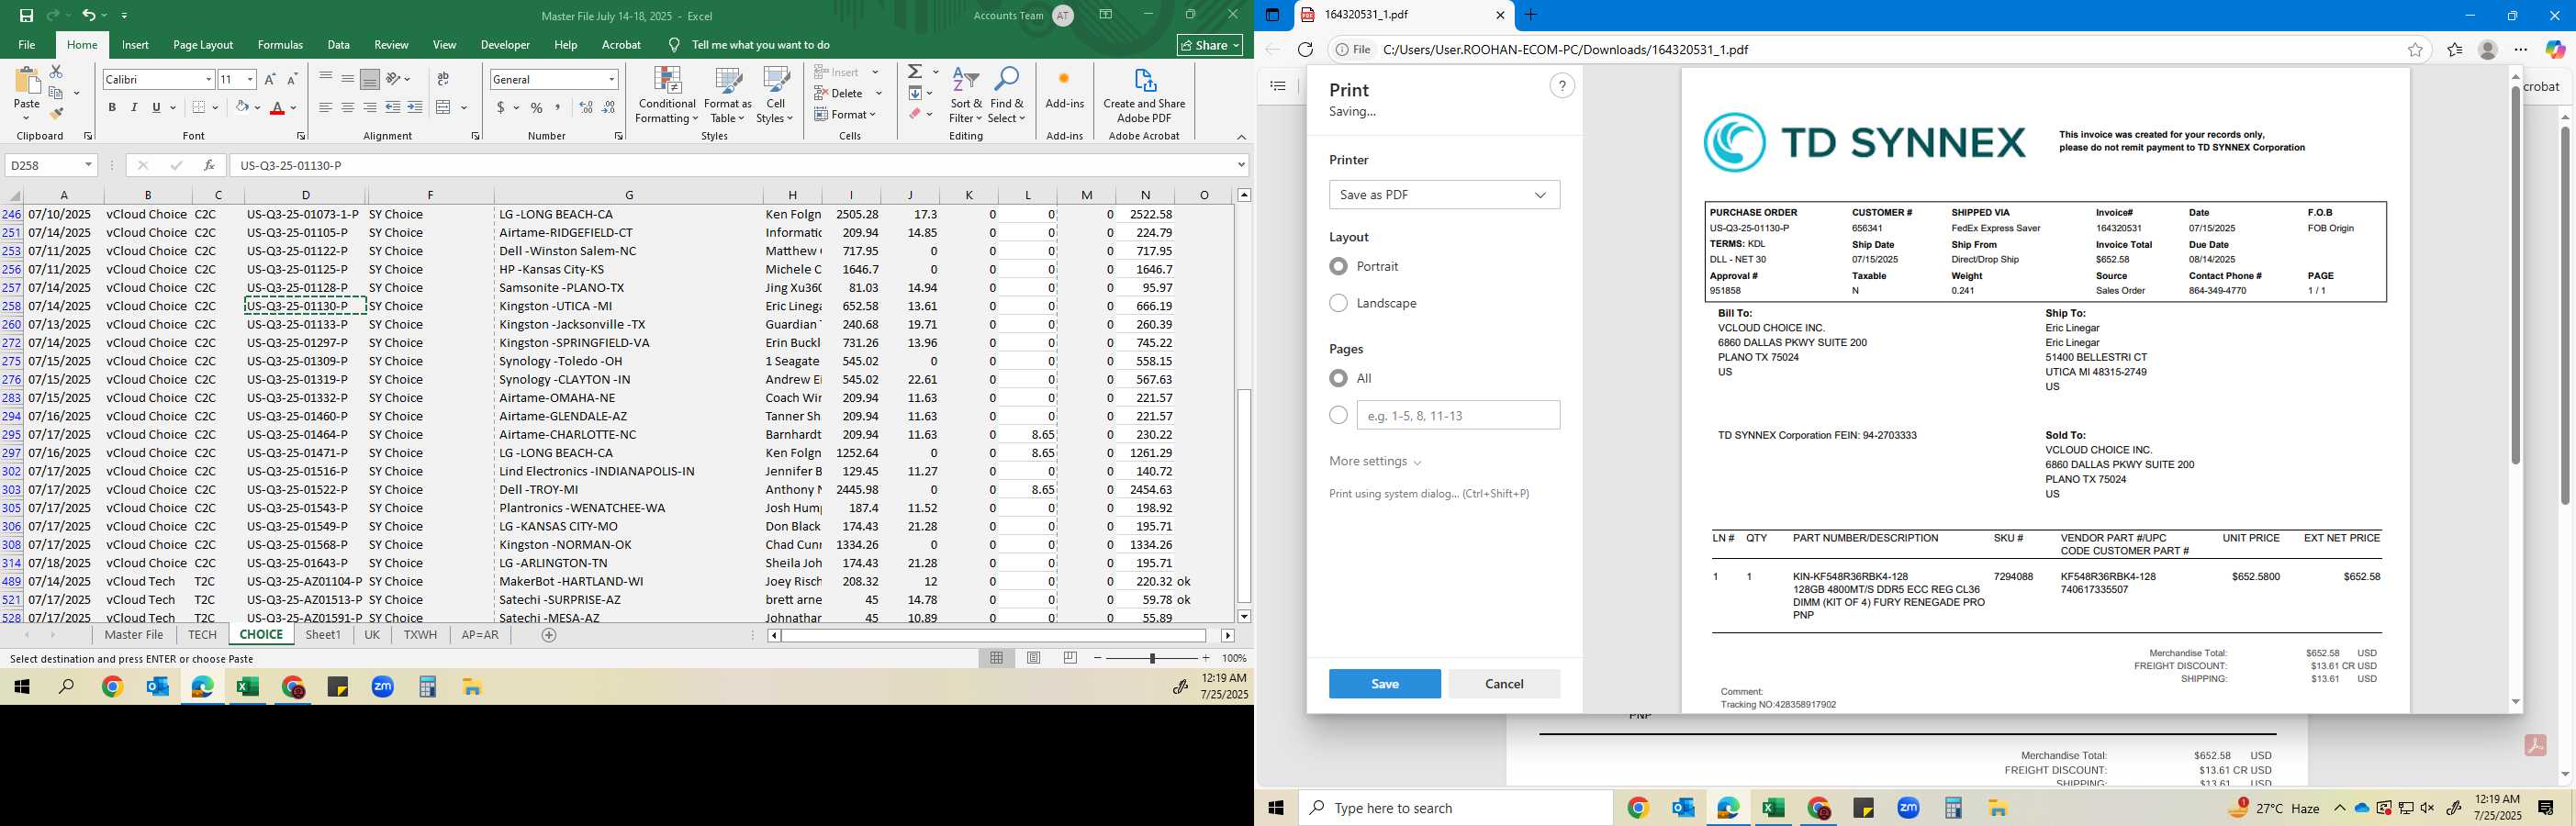The image size is (2576, 826).
Task: Click the Windows 'Type here to search' box
Action: click(x=1455, y=808)
